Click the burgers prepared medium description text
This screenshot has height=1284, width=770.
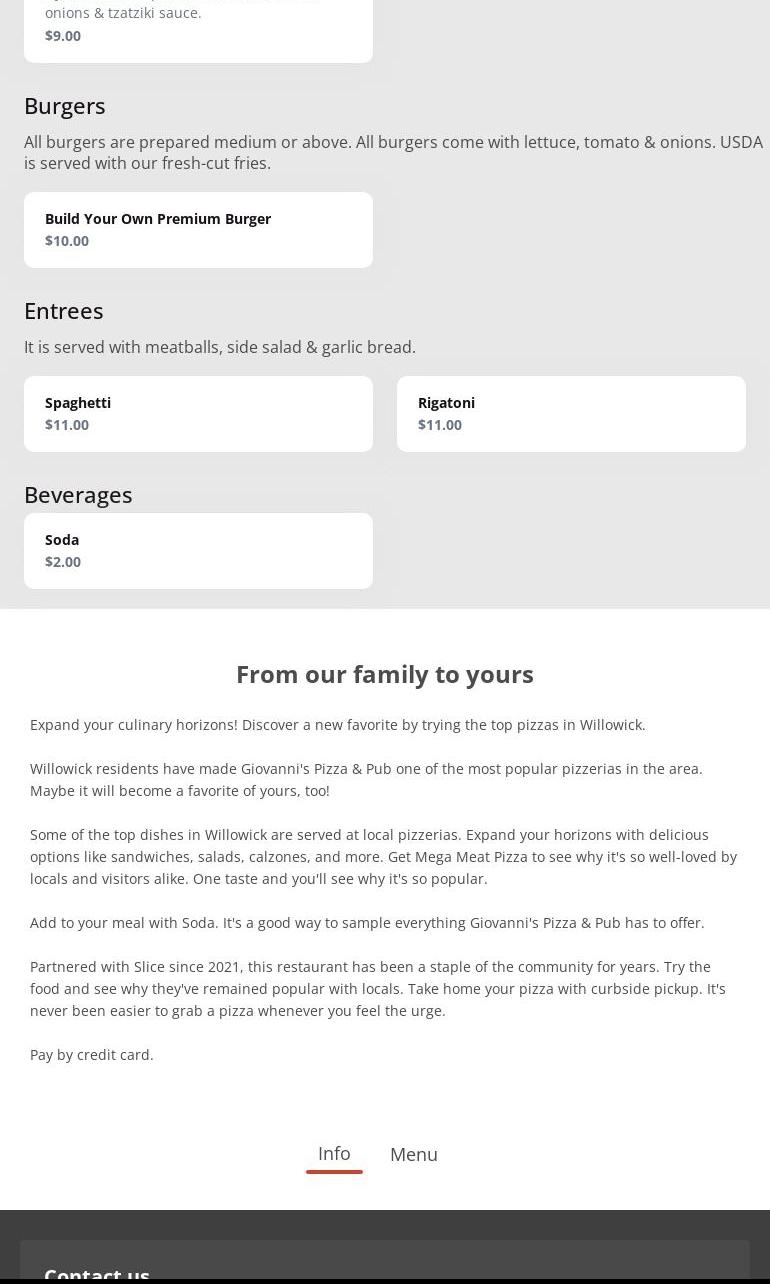coord(392,152)
